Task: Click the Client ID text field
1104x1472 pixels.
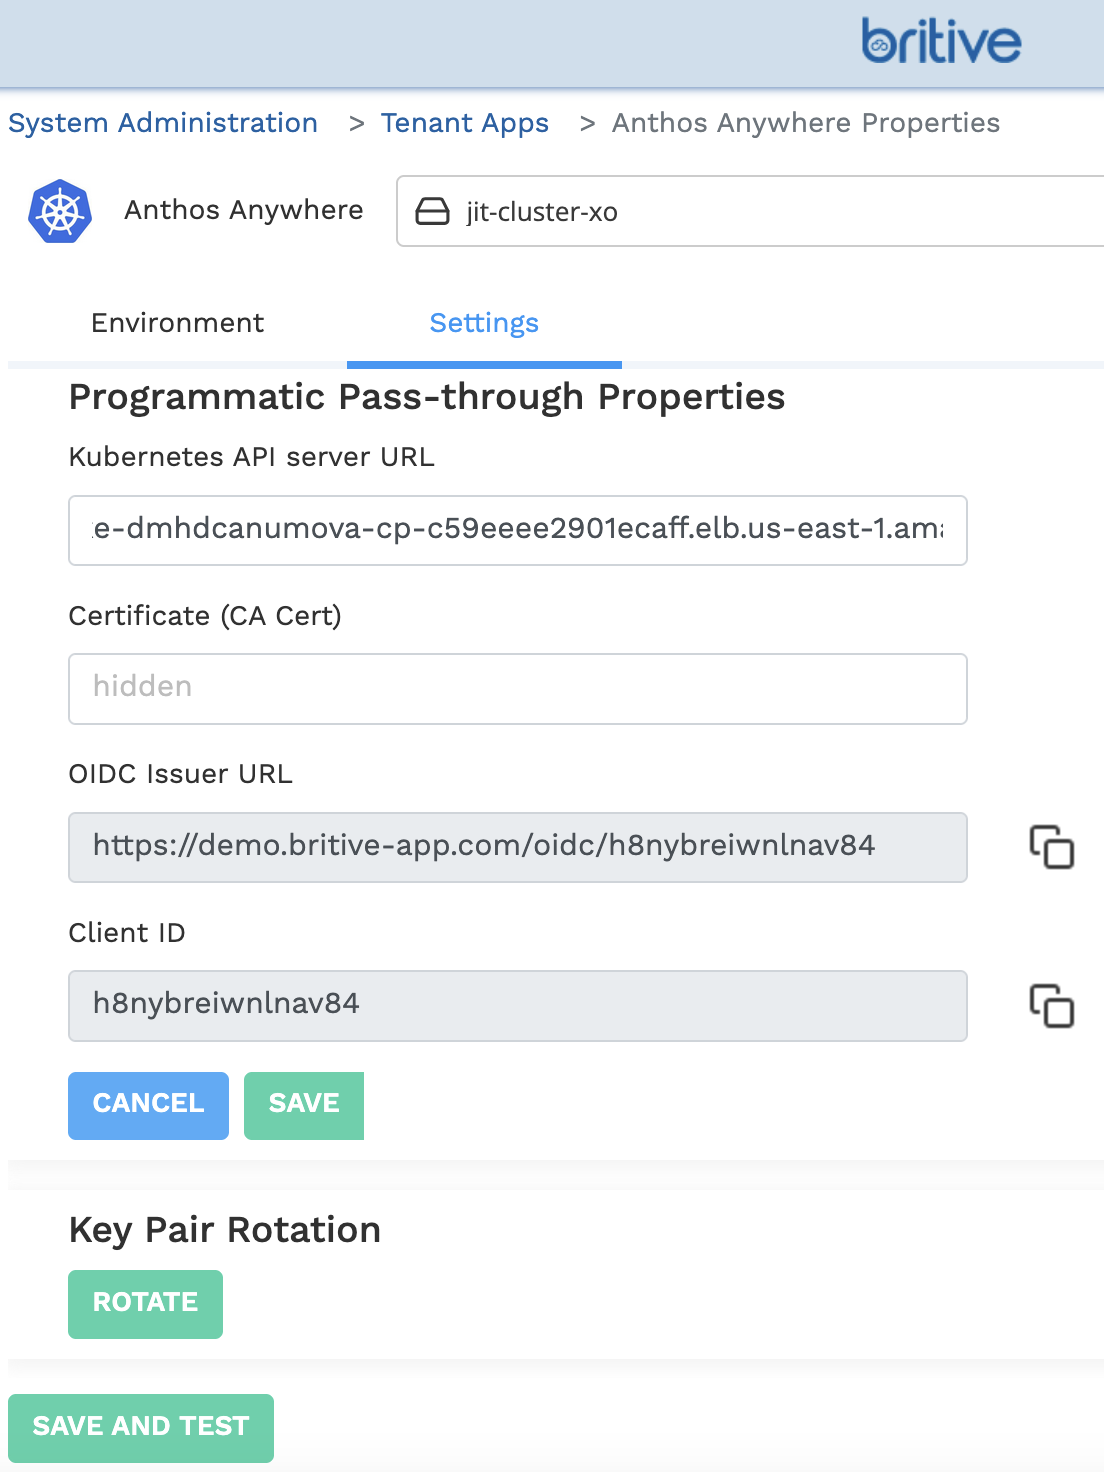Action: 517,1005
